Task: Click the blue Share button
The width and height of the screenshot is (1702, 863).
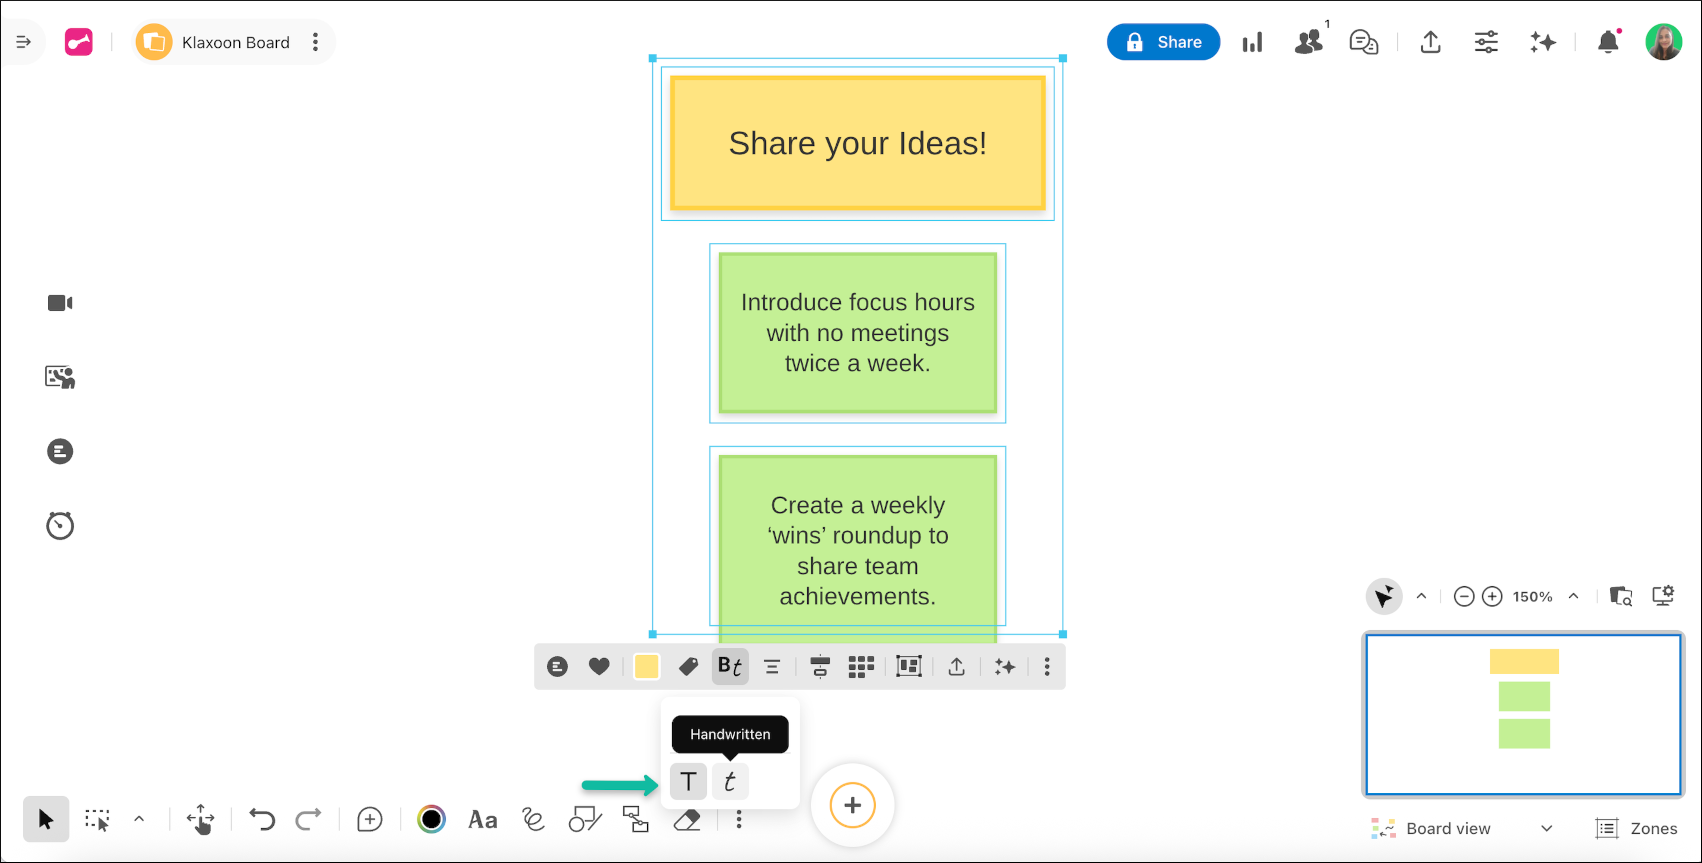Action: (1163, 42)
